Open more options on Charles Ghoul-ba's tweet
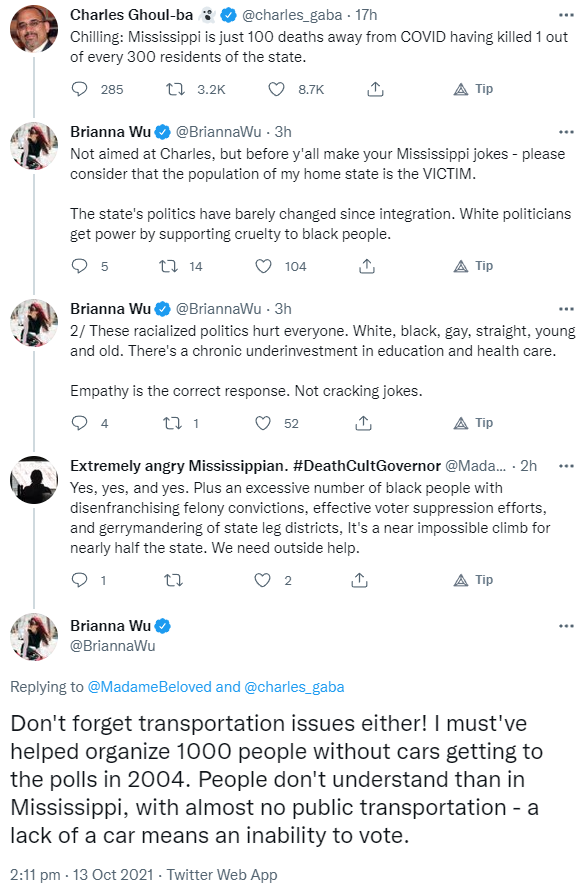Viewport: 584px width, 894px height. coord(566,15)
